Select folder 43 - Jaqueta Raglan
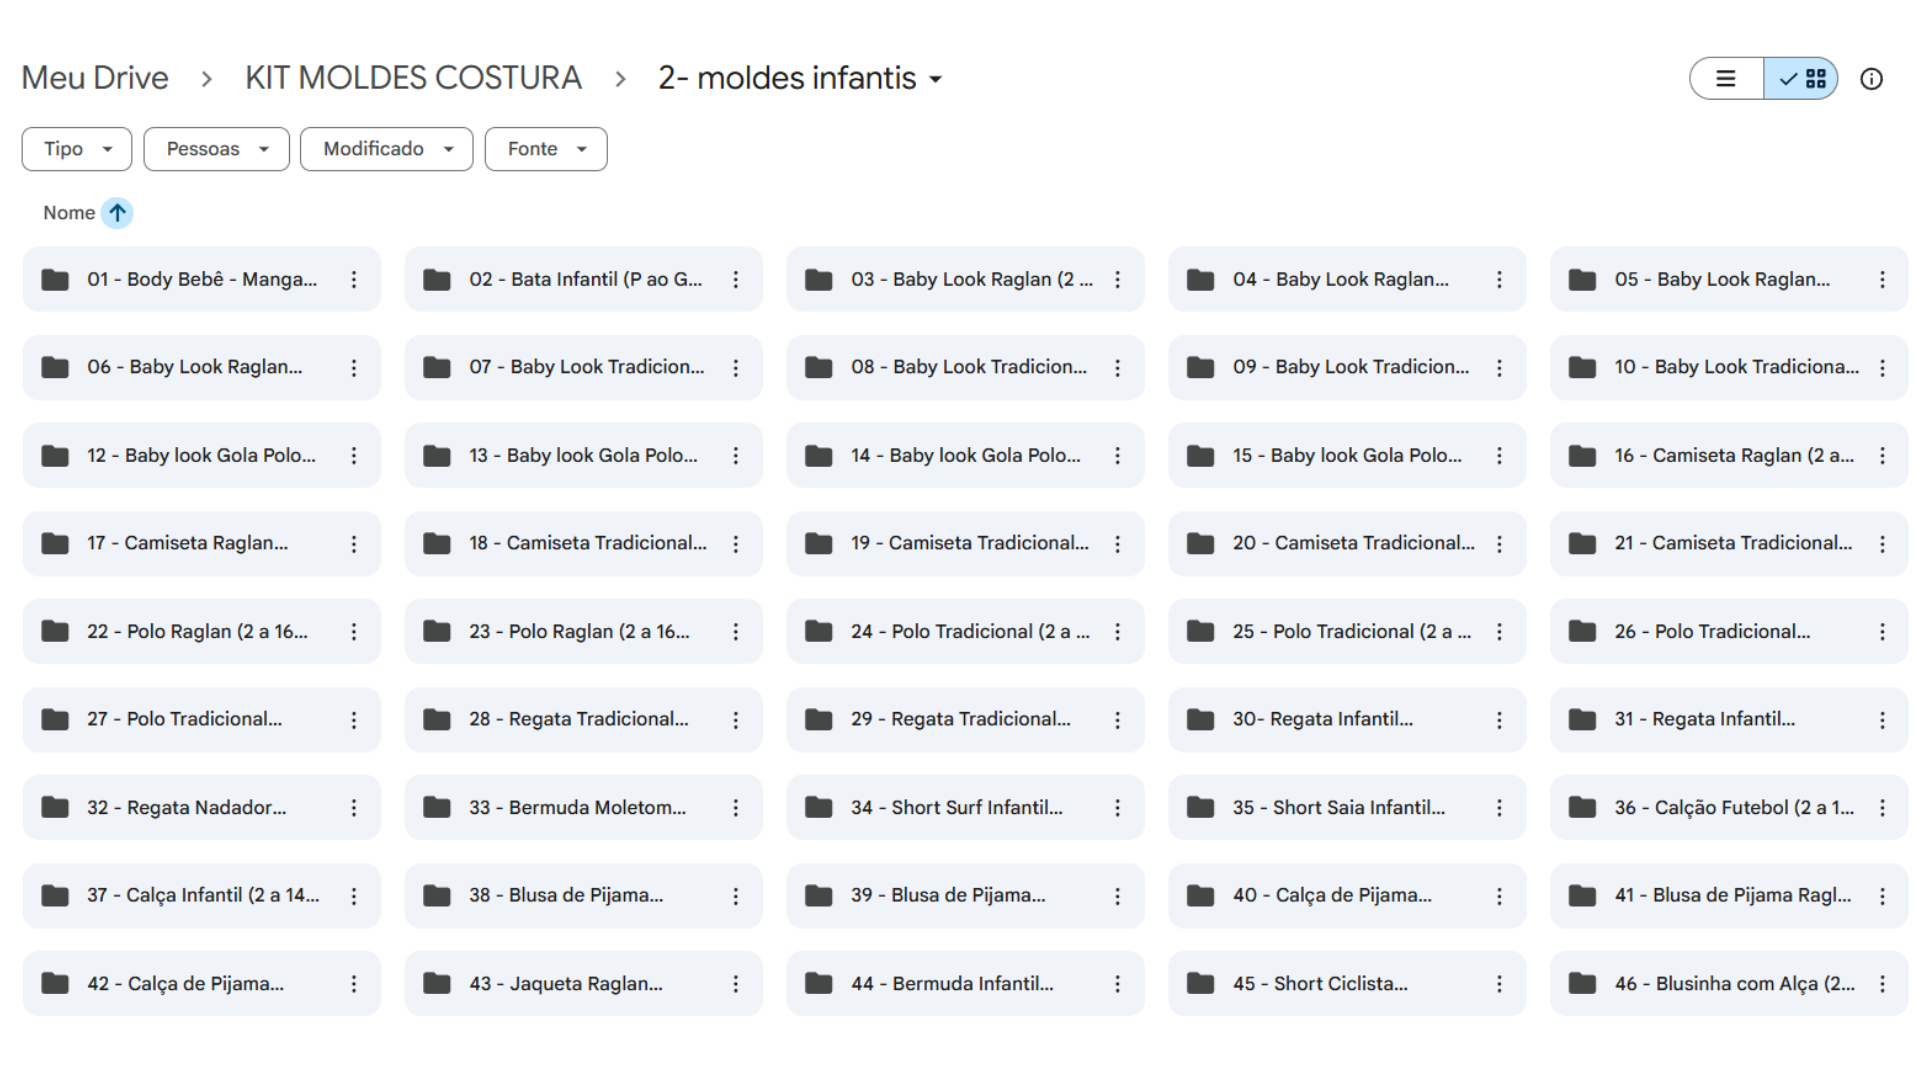The height and width of the screenshot is (1080, 1920). point(565,984)
